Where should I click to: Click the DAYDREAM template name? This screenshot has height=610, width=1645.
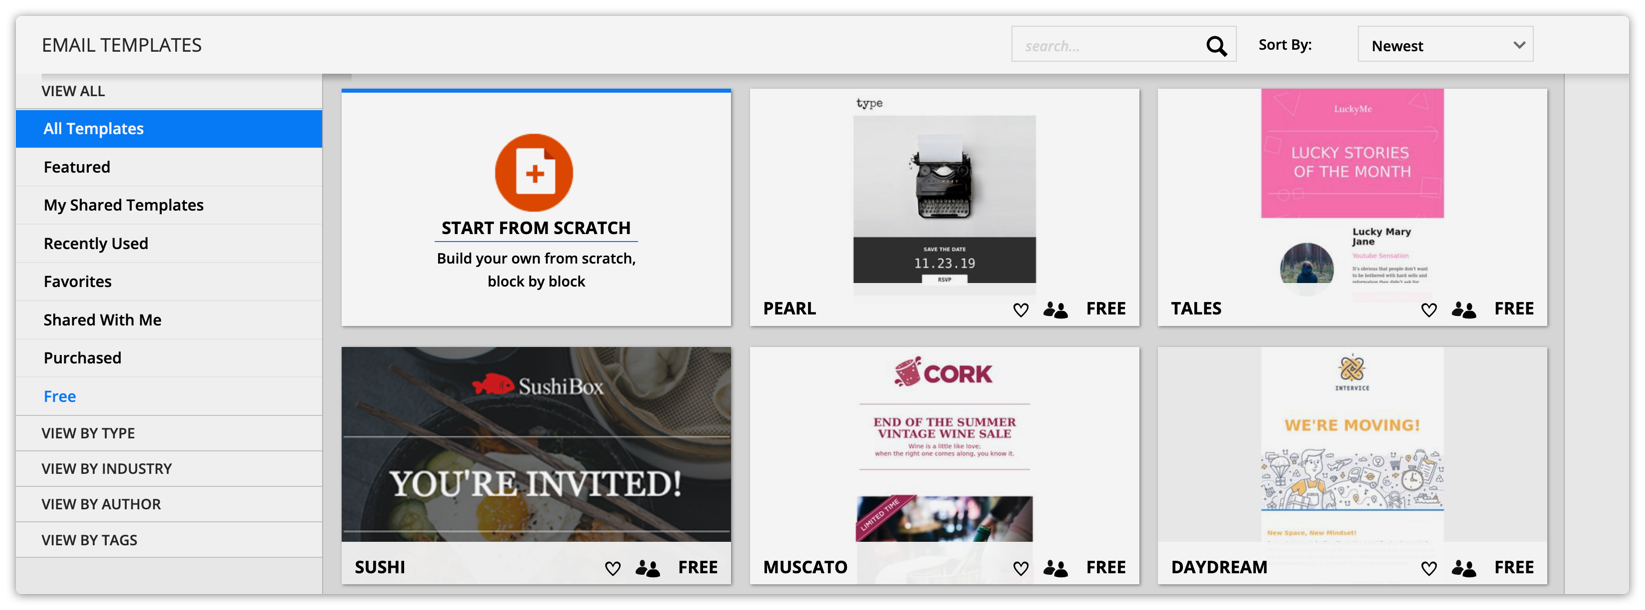(x=1219, y=567)
